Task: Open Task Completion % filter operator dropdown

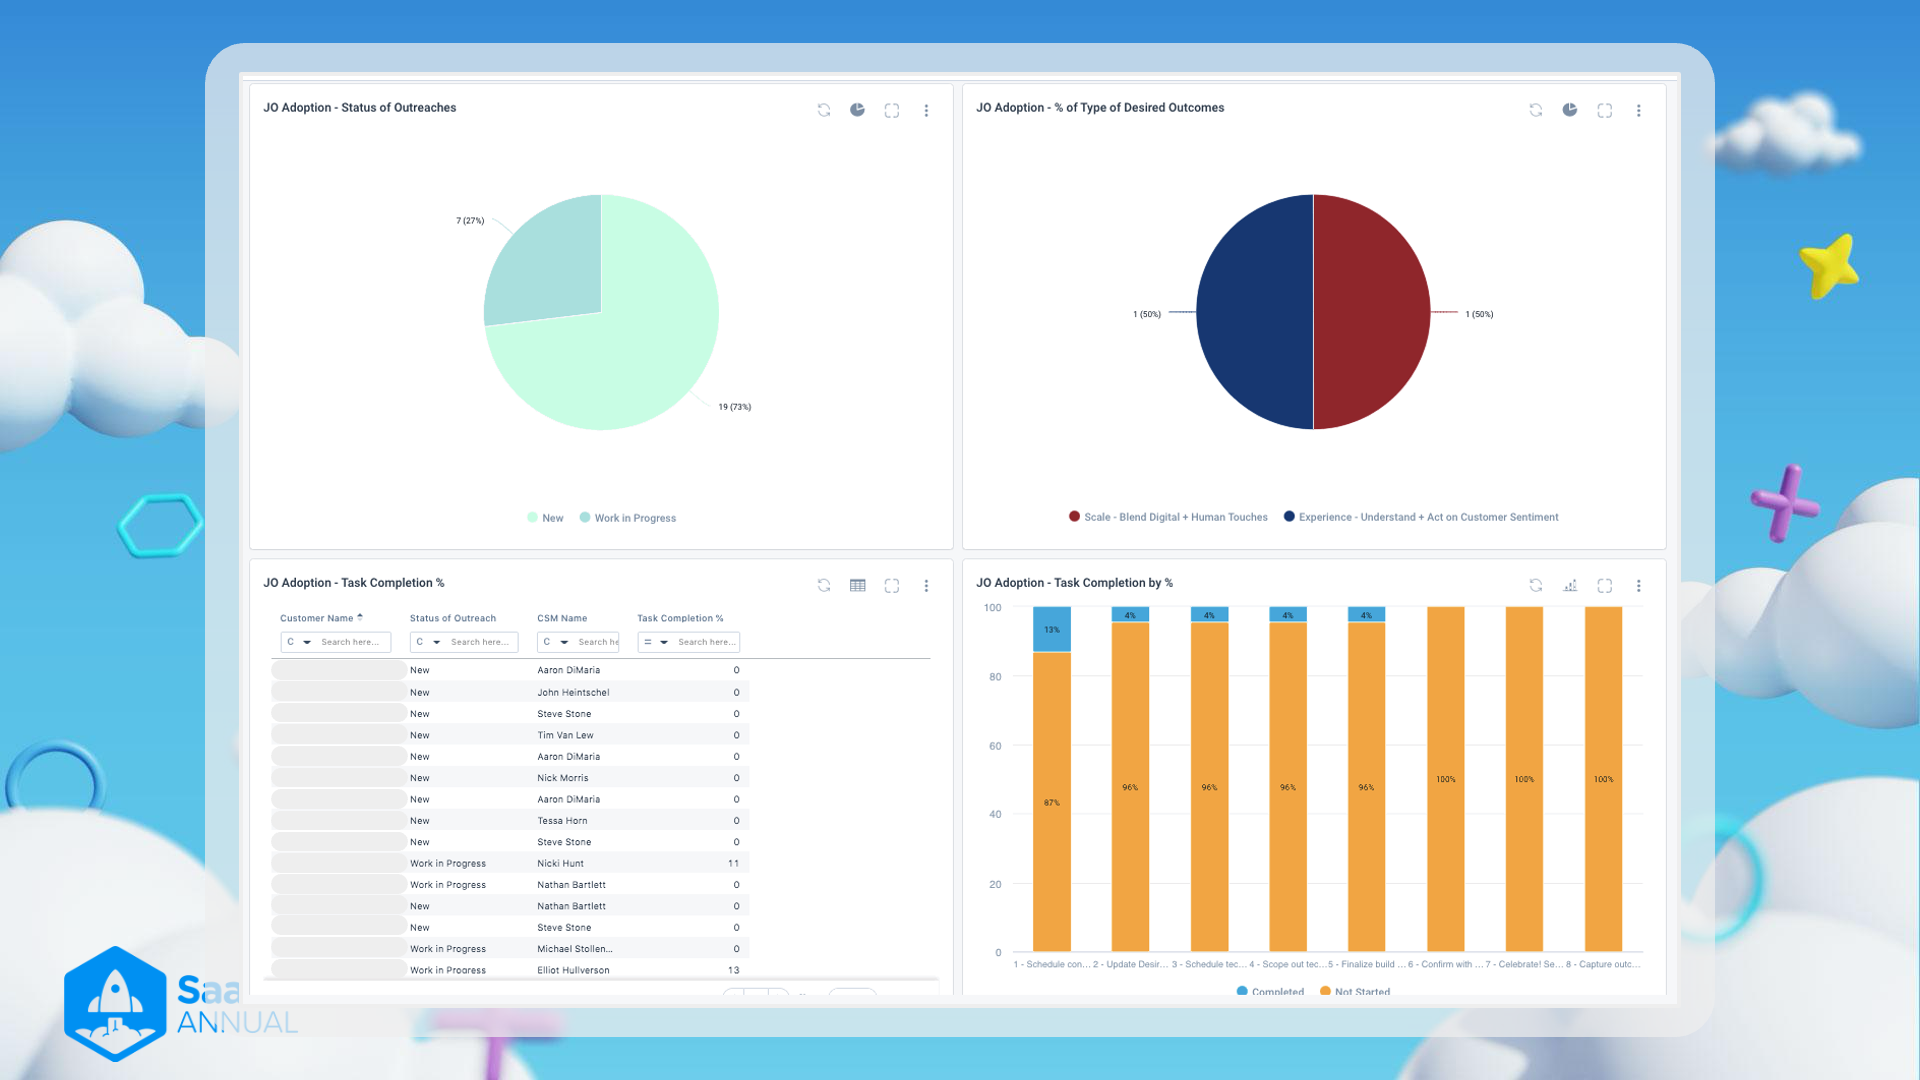Action: 656,642
